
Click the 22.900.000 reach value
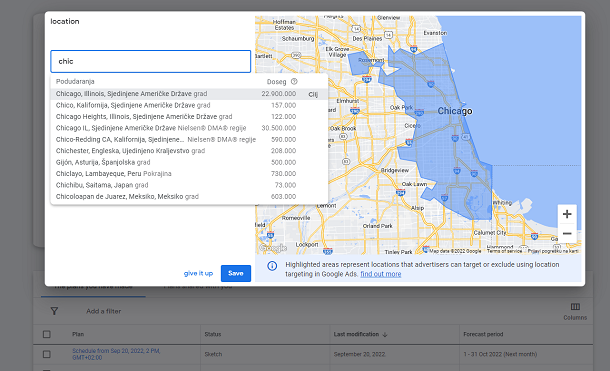point(279,94)
